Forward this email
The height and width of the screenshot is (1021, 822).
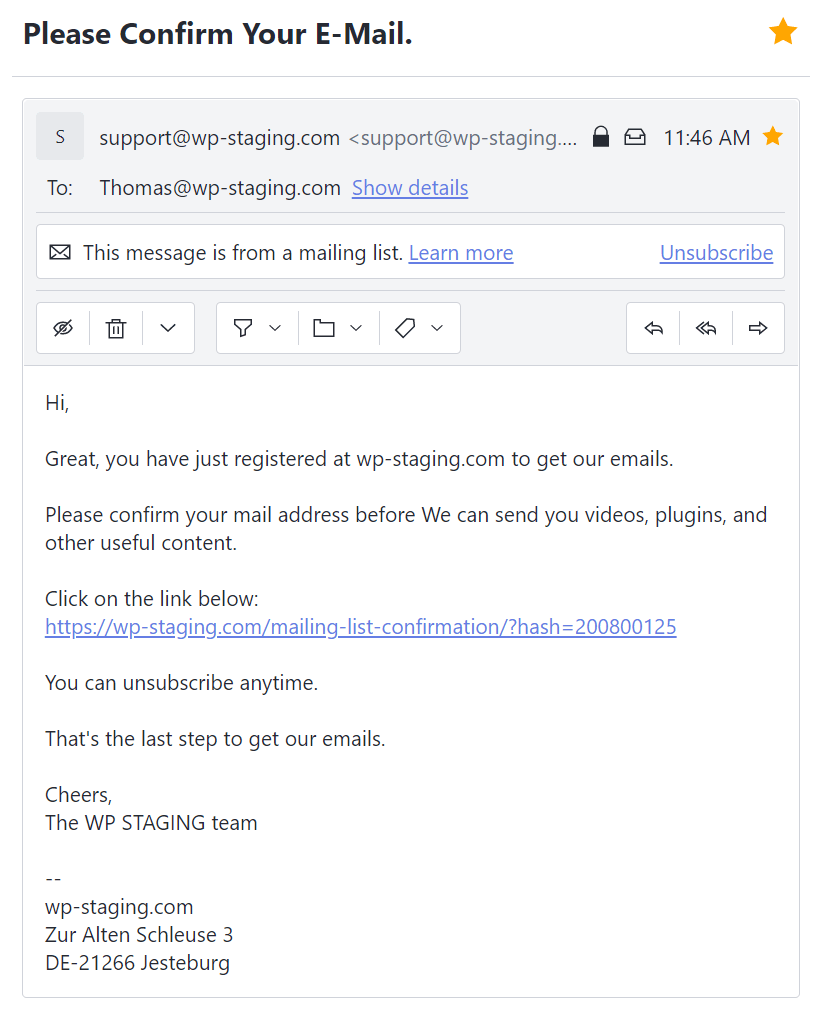[758, 328]
